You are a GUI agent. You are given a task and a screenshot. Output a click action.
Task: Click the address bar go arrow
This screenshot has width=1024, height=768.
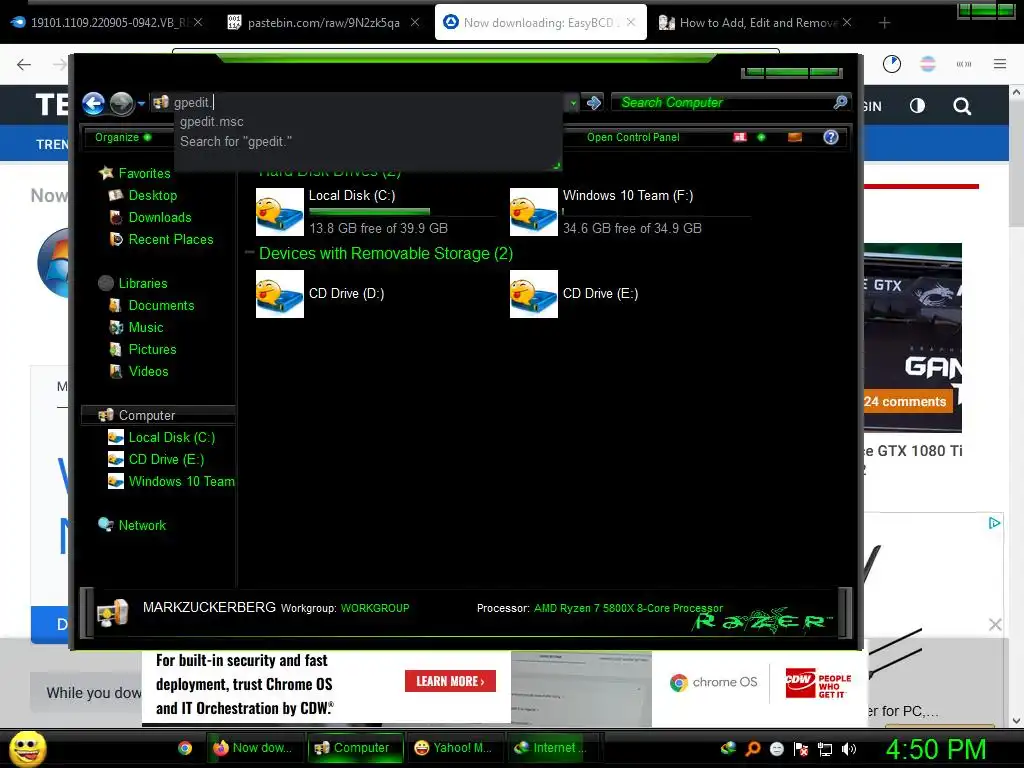tap(594, 103)
